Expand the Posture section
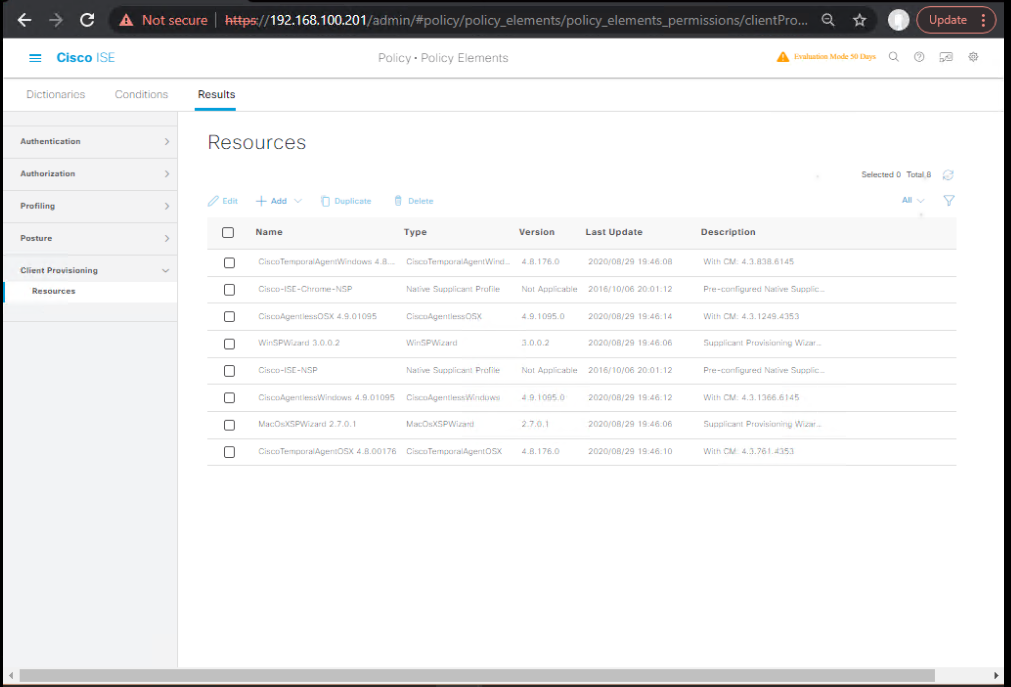This screenshot has height=687, width=1011. (x=90, y=238)
